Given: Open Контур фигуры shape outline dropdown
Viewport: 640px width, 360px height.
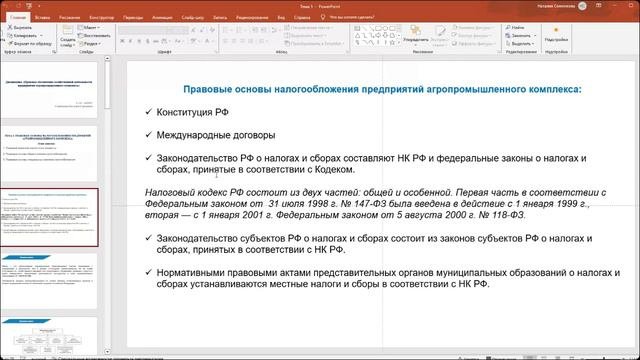Looking at the screenshot, I should click(x=473, y=36).
